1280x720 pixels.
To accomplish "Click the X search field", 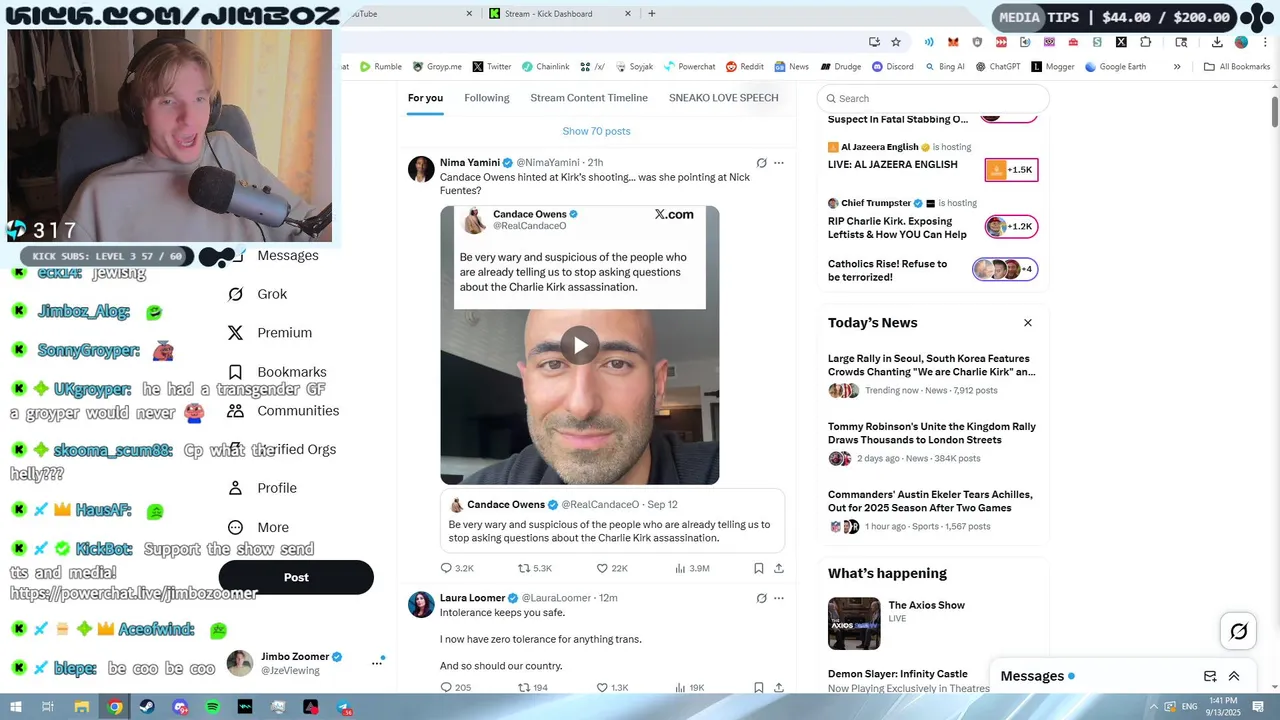I will coord(933,98).
